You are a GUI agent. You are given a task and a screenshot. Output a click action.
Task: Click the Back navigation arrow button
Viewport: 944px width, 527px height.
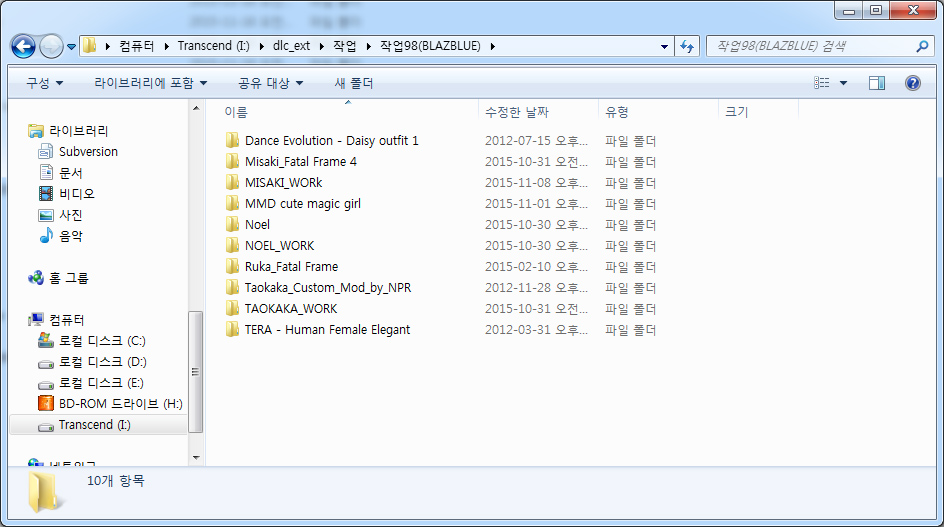click(24, 46)
